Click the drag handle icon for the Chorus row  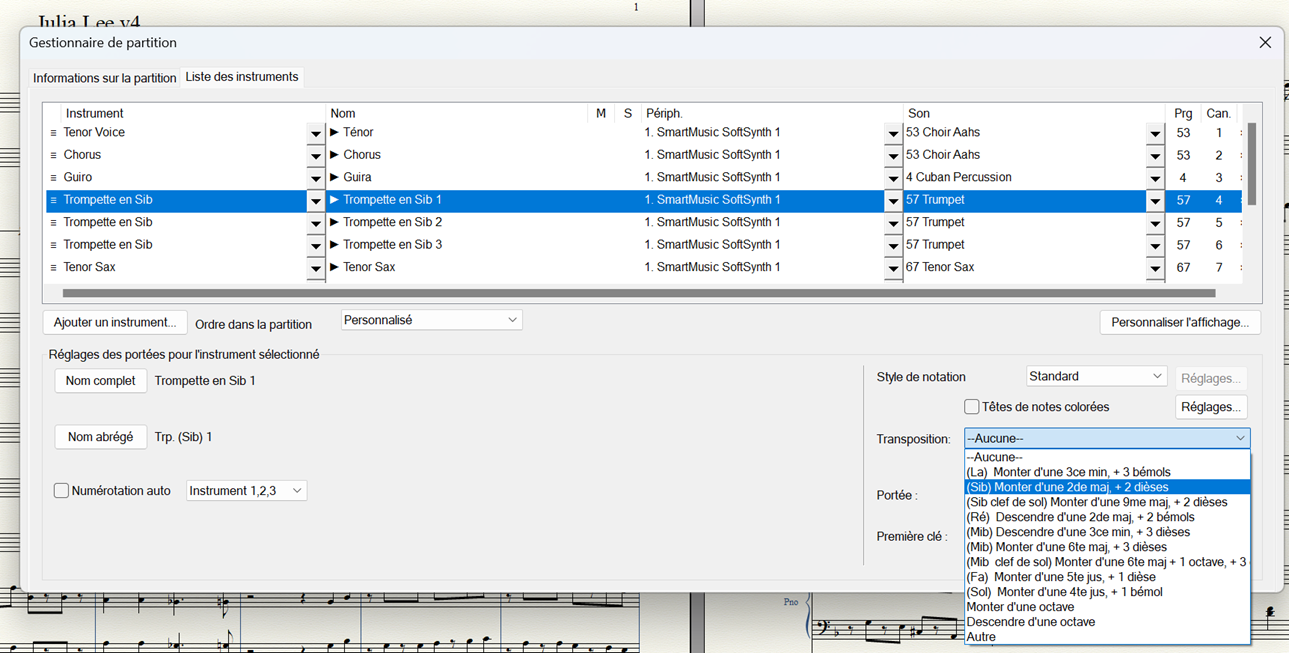[x=54, y=155]
